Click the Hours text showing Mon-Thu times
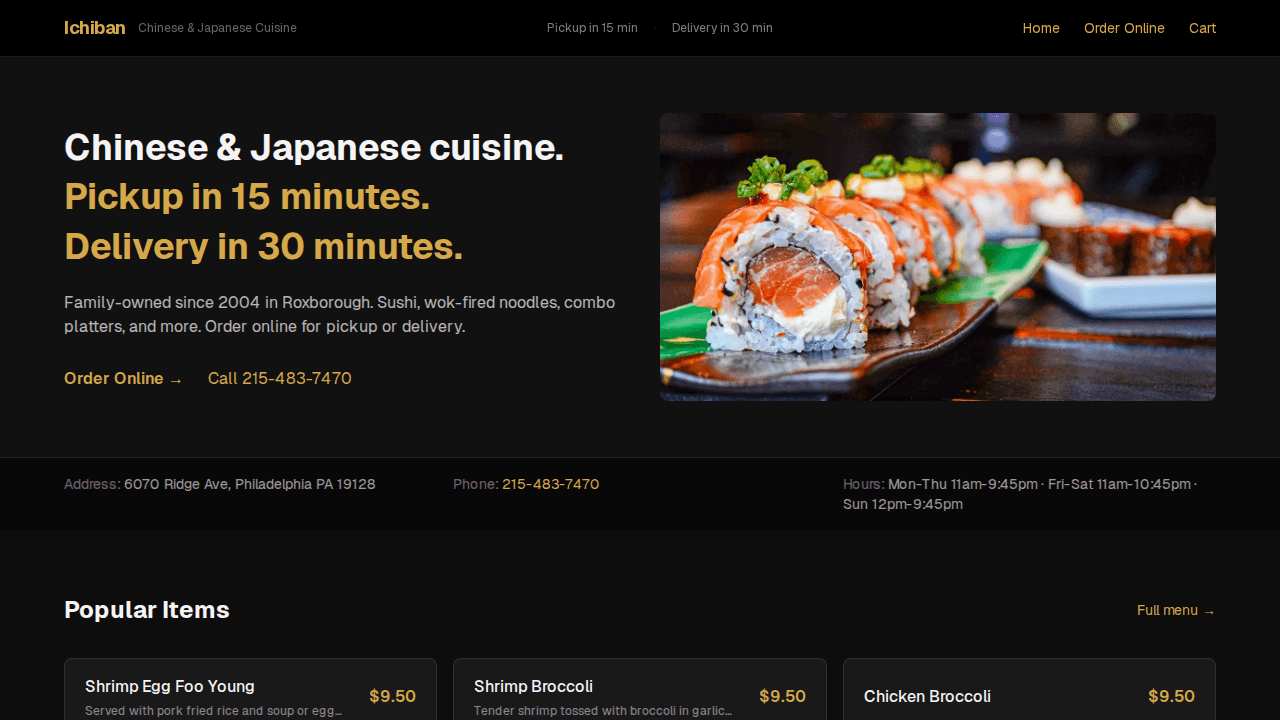Image resolution: width=1280 pixels, height=720 pixels. (x=962, y=484)
